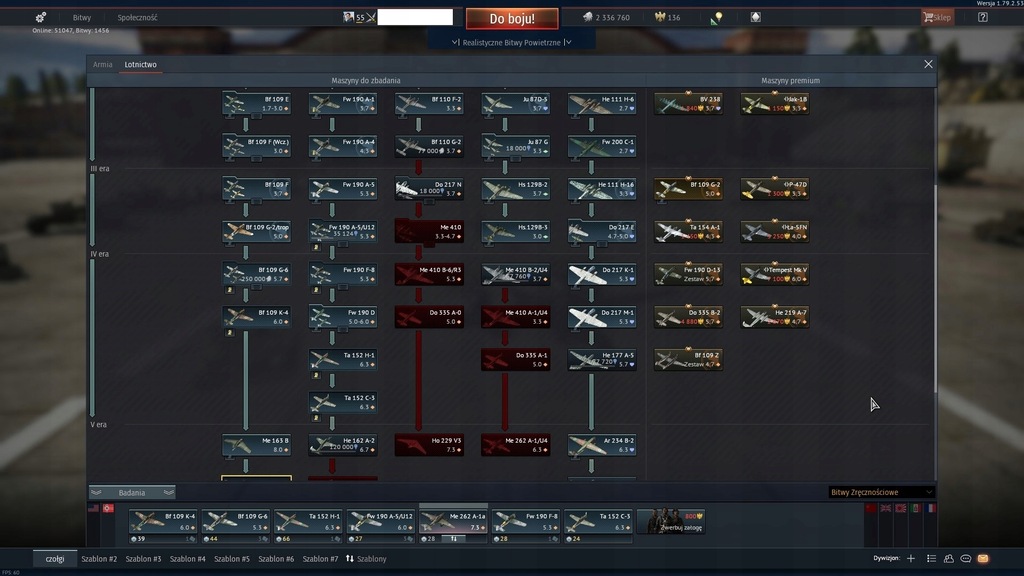Open the orange mail icon
1024x576 pixels.
[x=983, y=558]
